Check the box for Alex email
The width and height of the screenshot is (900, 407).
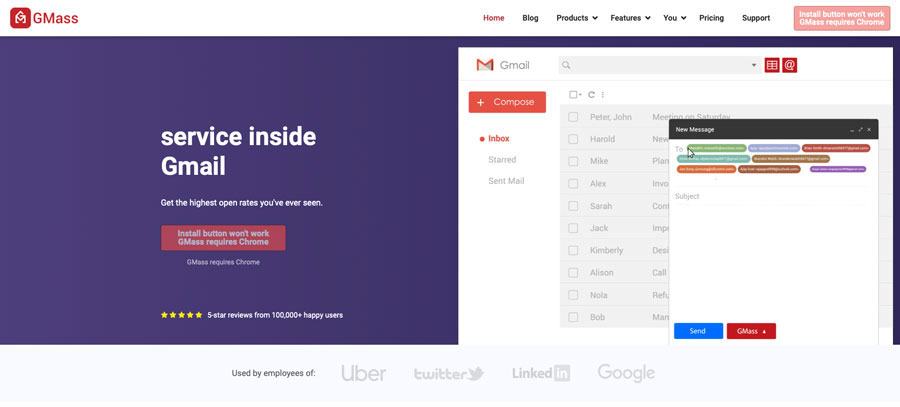[x=573, y=184]
